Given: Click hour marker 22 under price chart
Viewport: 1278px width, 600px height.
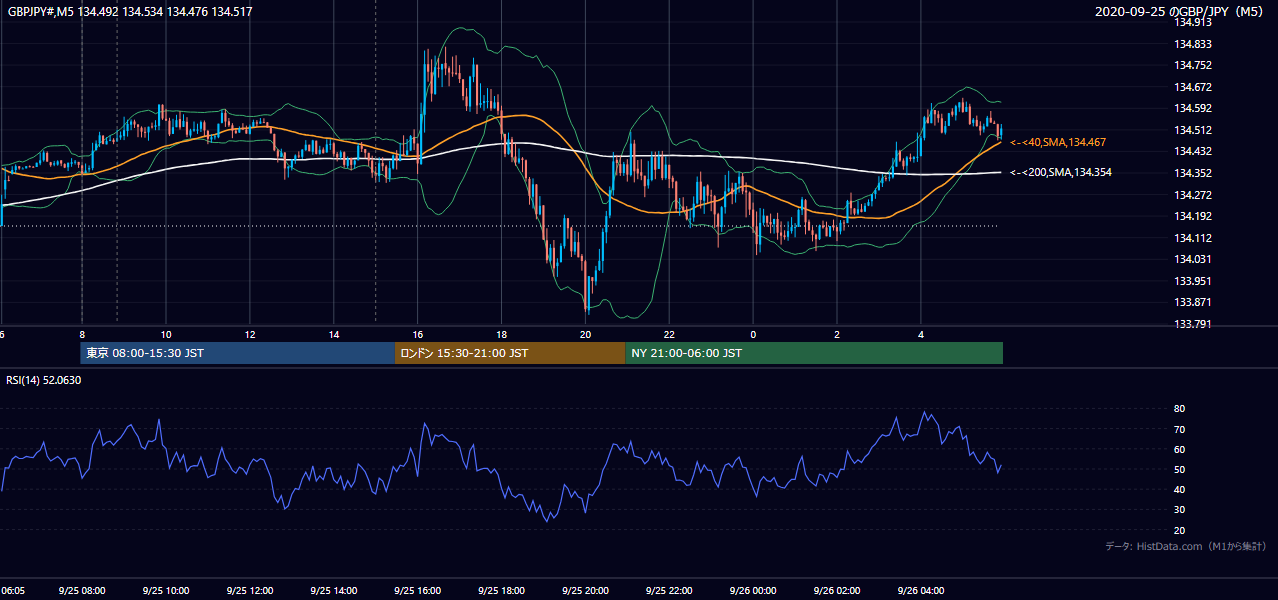Looking at the screenshot, I should [669, 334].
